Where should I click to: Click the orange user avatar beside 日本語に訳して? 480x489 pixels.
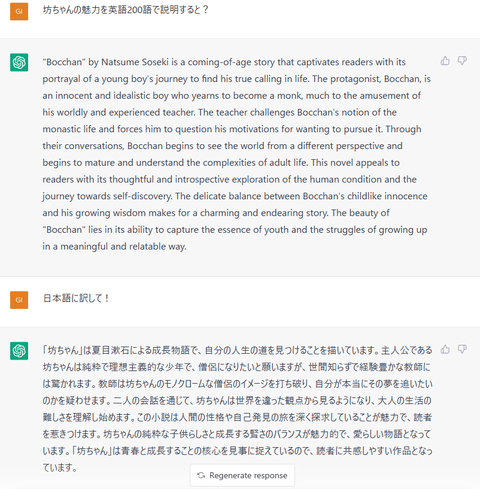[19, 300]
